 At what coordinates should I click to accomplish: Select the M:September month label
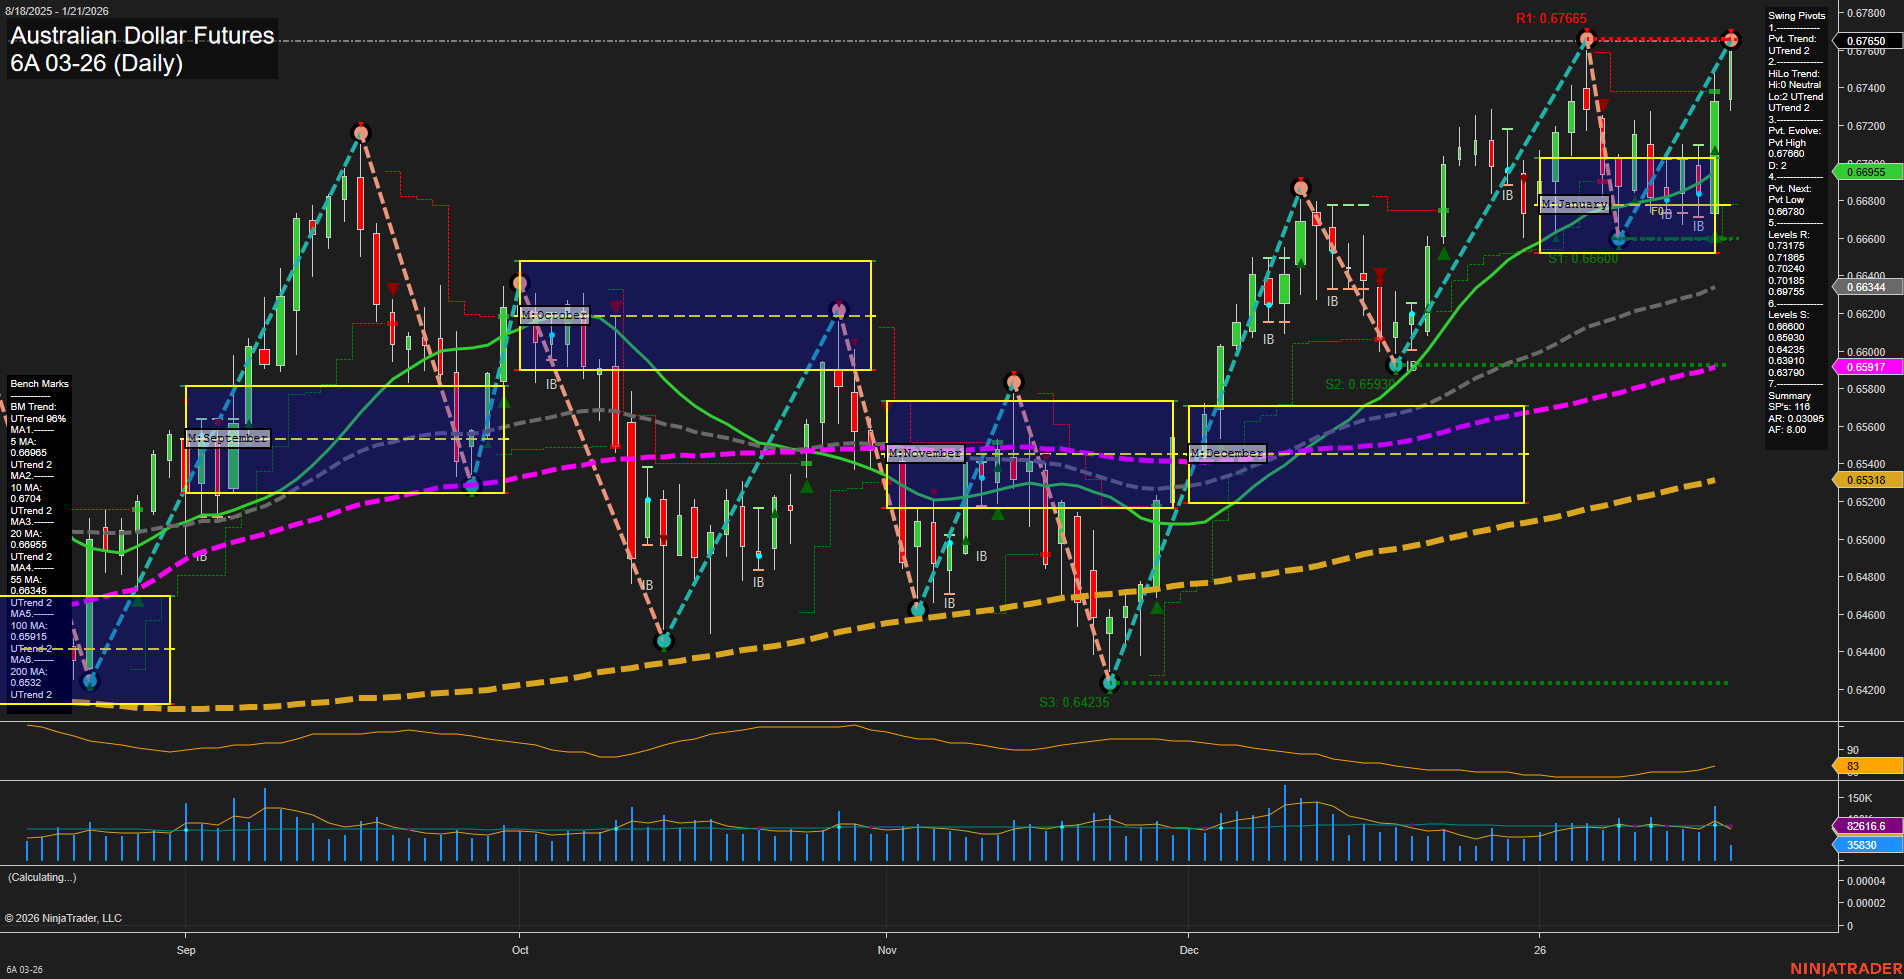[228, 438]
